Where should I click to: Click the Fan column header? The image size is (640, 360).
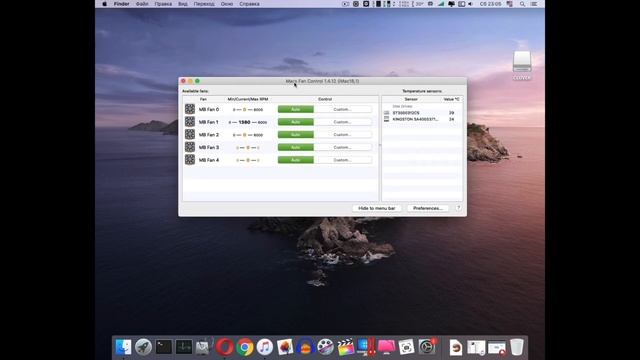click(203, 99)
